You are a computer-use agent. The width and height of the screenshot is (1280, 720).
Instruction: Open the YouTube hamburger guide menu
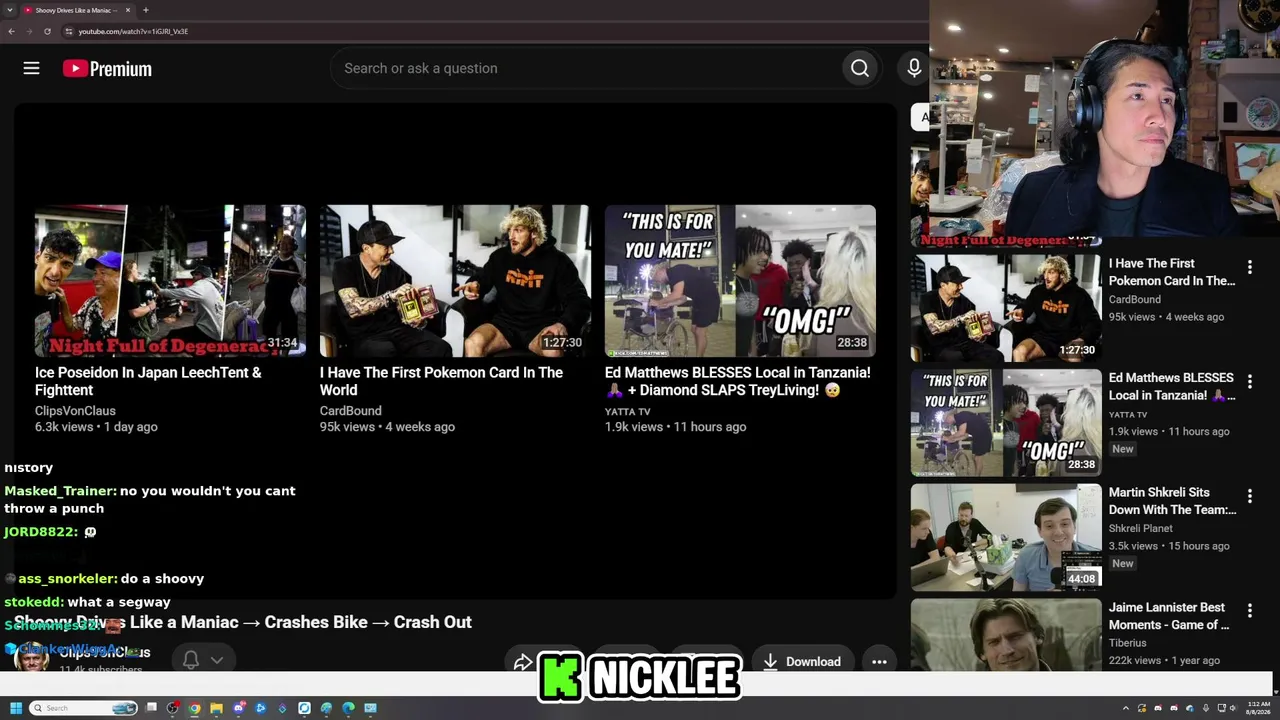[31, 68]
